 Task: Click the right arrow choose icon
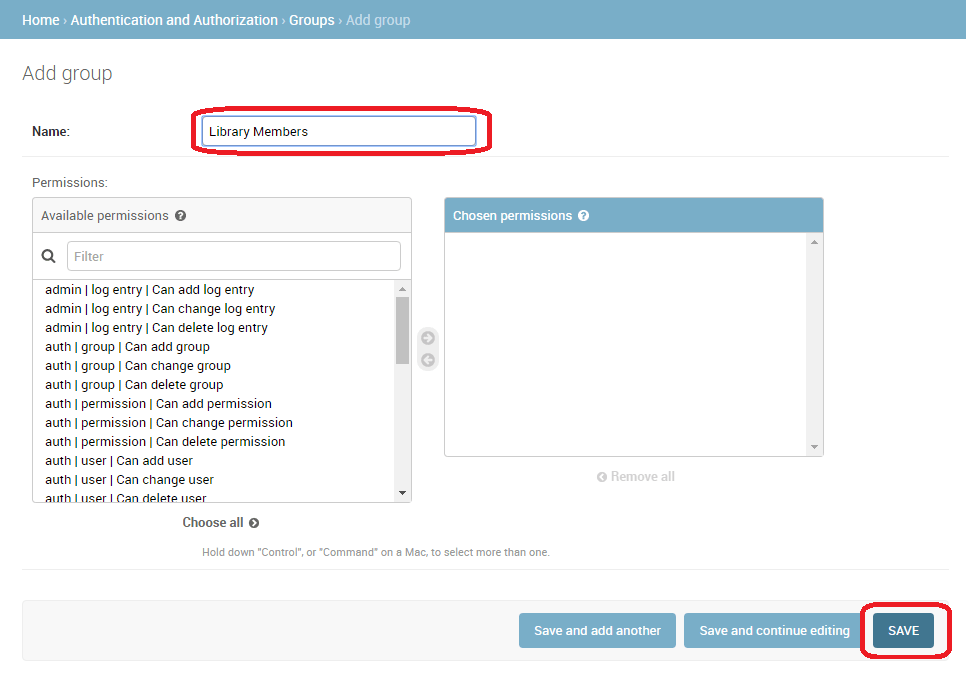(428, 338)
